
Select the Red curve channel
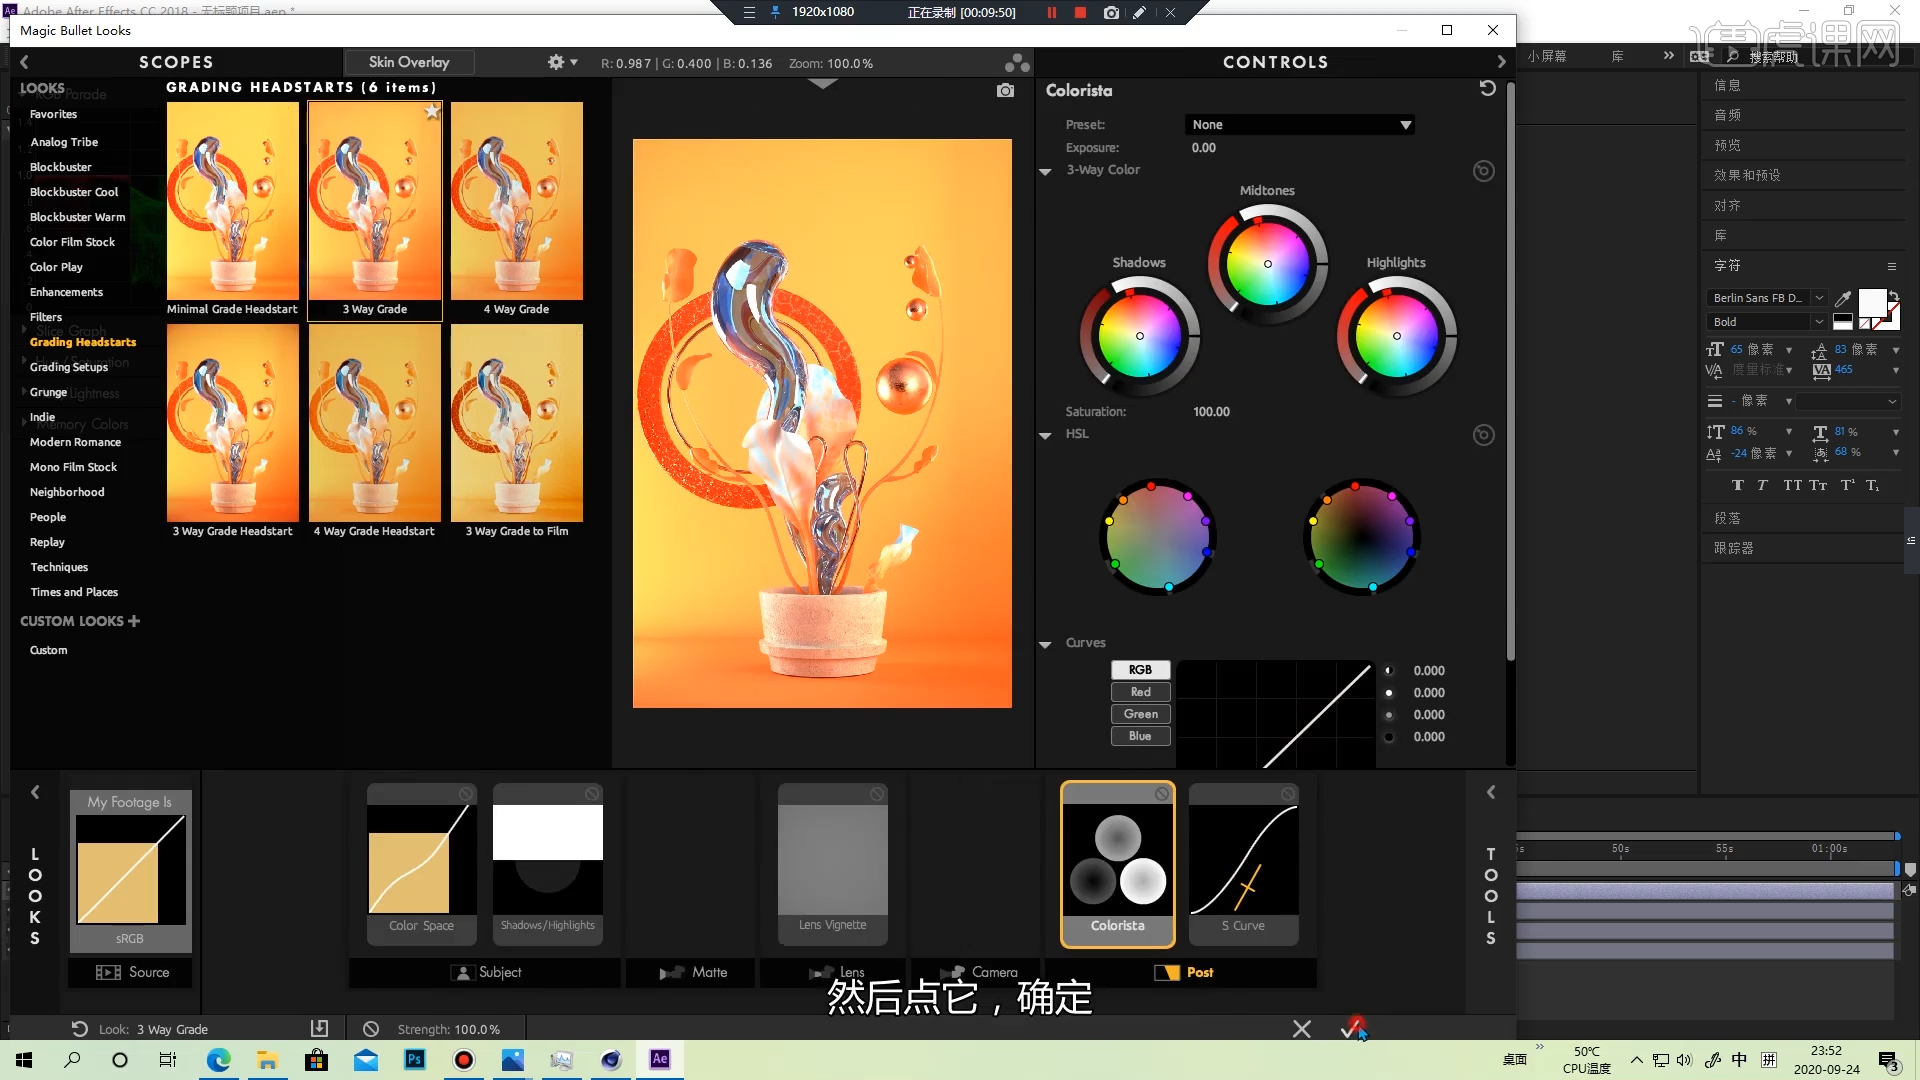point(1140,692)
